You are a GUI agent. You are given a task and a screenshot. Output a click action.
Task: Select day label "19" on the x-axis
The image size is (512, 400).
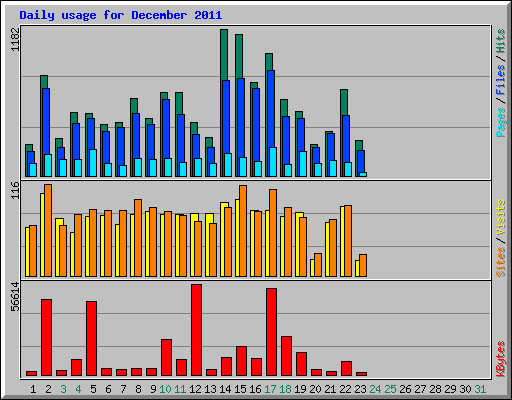point(300,389)
